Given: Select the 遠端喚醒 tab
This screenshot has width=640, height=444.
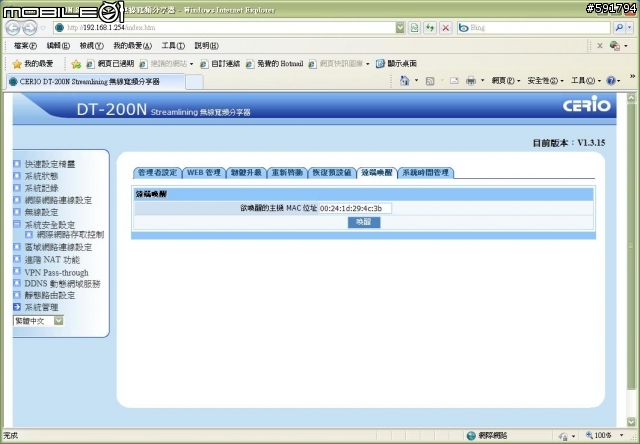Looking at the screenshot, I should [377, 173].
